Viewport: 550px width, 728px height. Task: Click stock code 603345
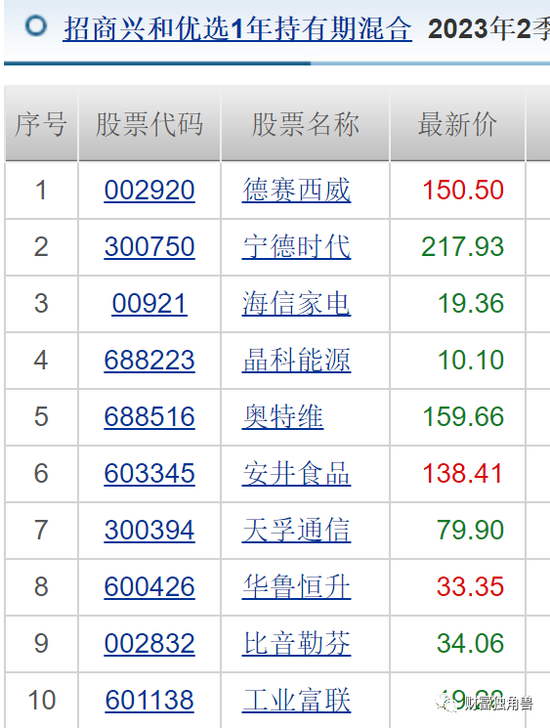(149, 474)
